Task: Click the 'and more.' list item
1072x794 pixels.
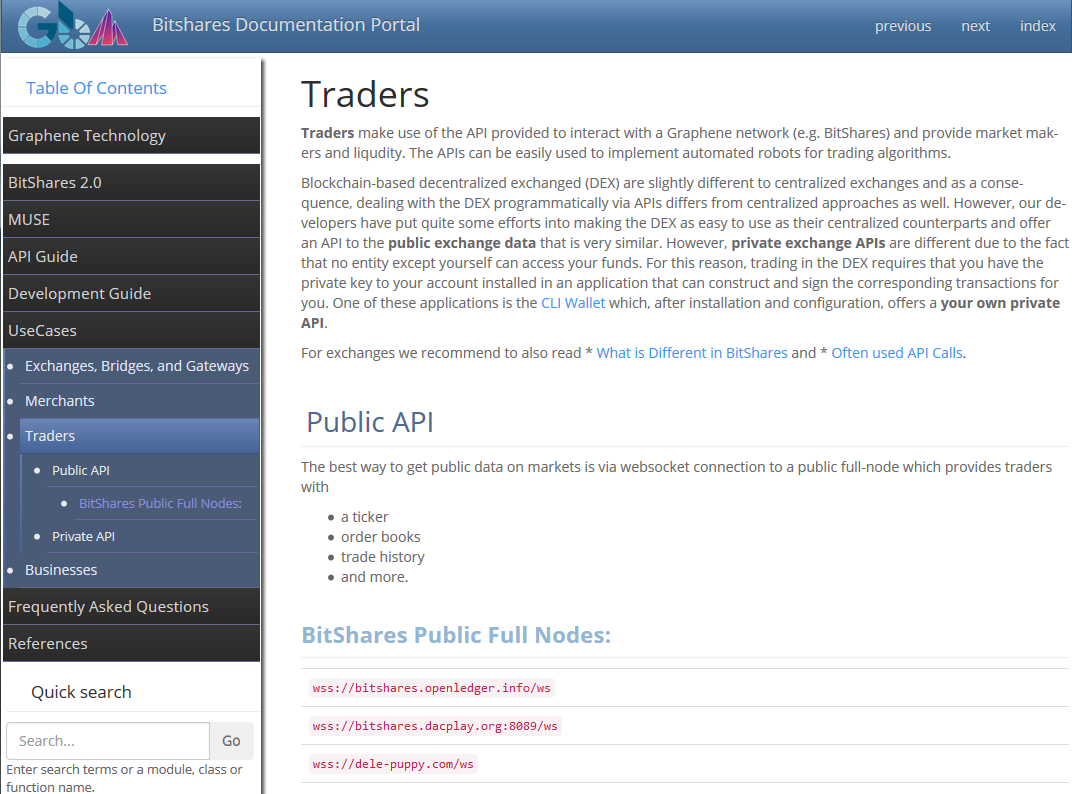Action: tap(375, 577)
